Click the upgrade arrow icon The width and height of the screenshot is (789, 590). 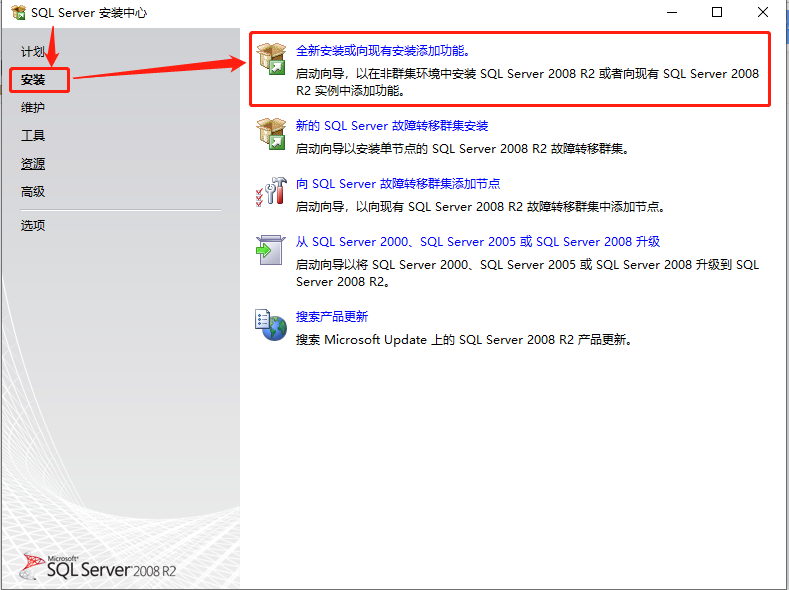[271, 249]
